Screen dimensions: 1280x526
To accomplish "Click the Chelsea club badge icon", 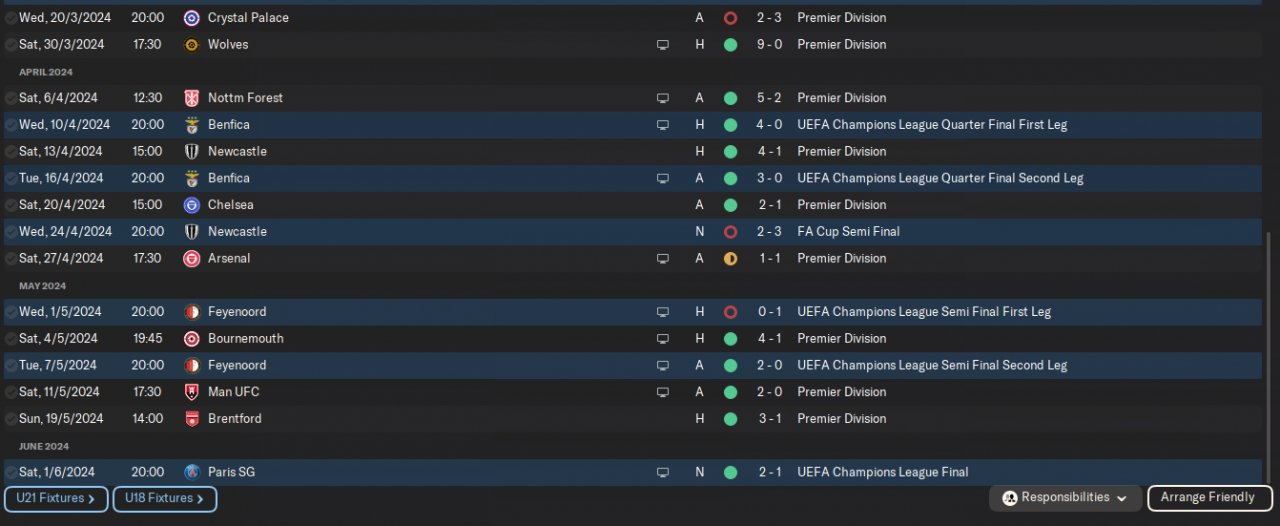I will coord(192,205).
